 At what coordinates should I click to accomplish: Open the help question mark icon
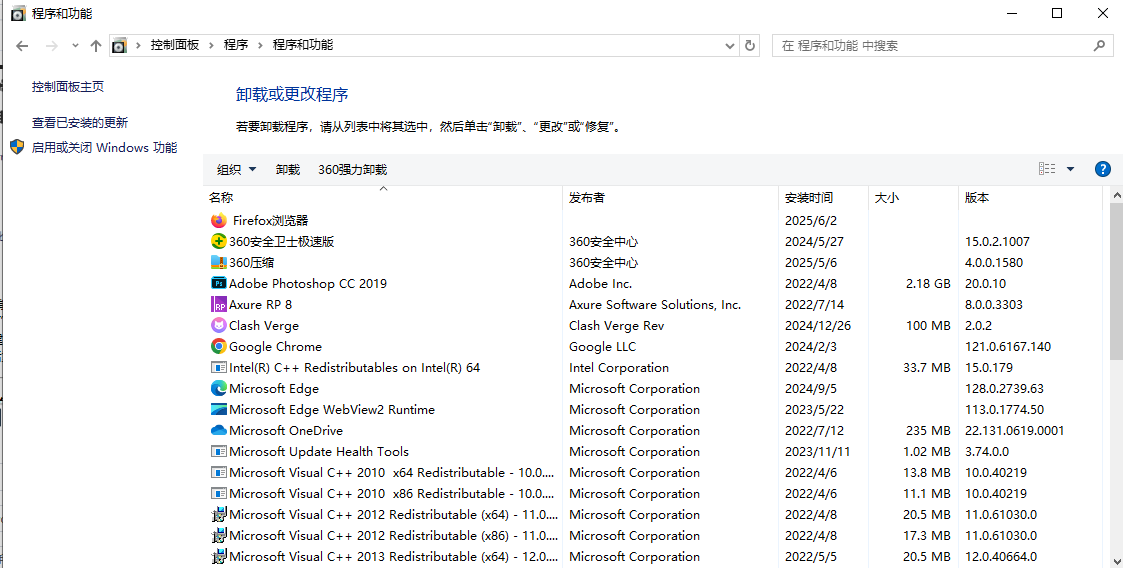[1103, 170]
